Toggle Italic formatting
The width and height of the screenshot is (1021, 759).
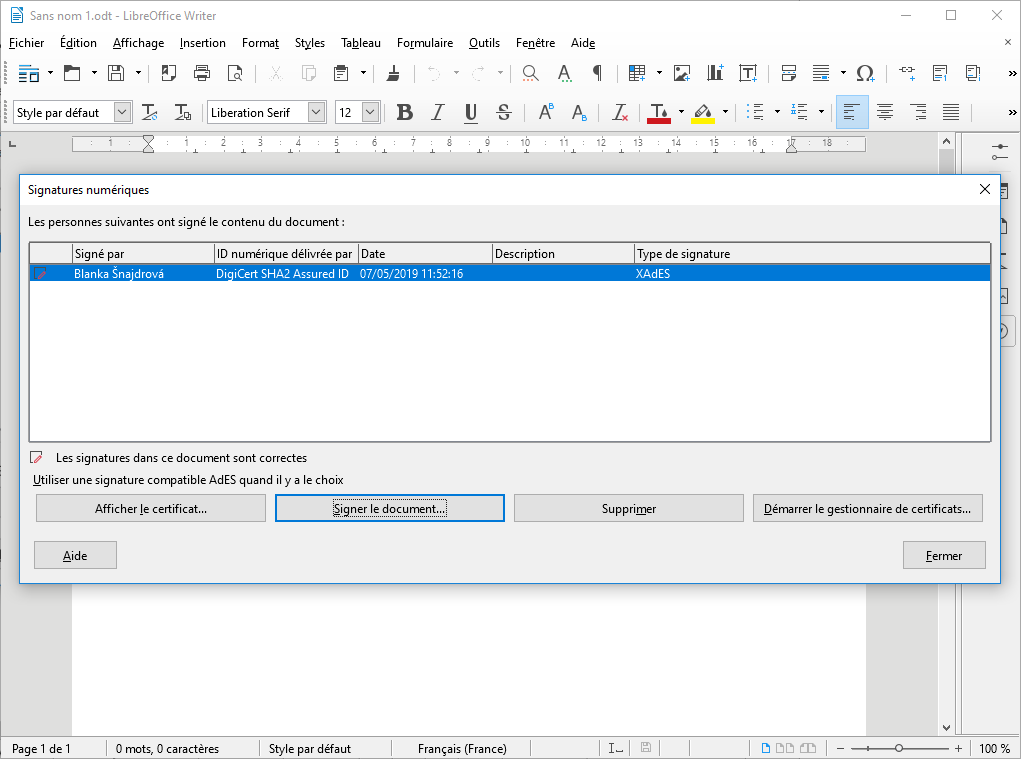438,112
